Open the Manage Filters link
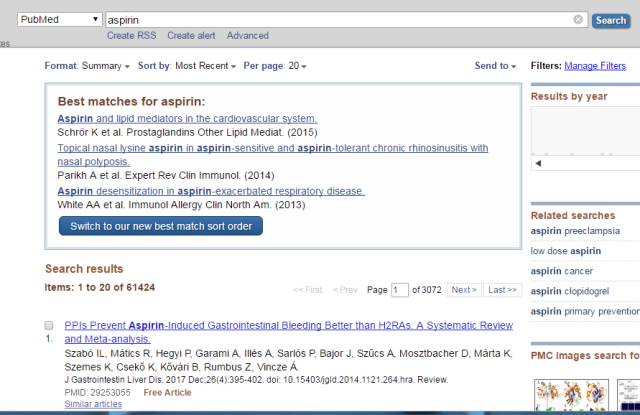 [x=595, y=66]
